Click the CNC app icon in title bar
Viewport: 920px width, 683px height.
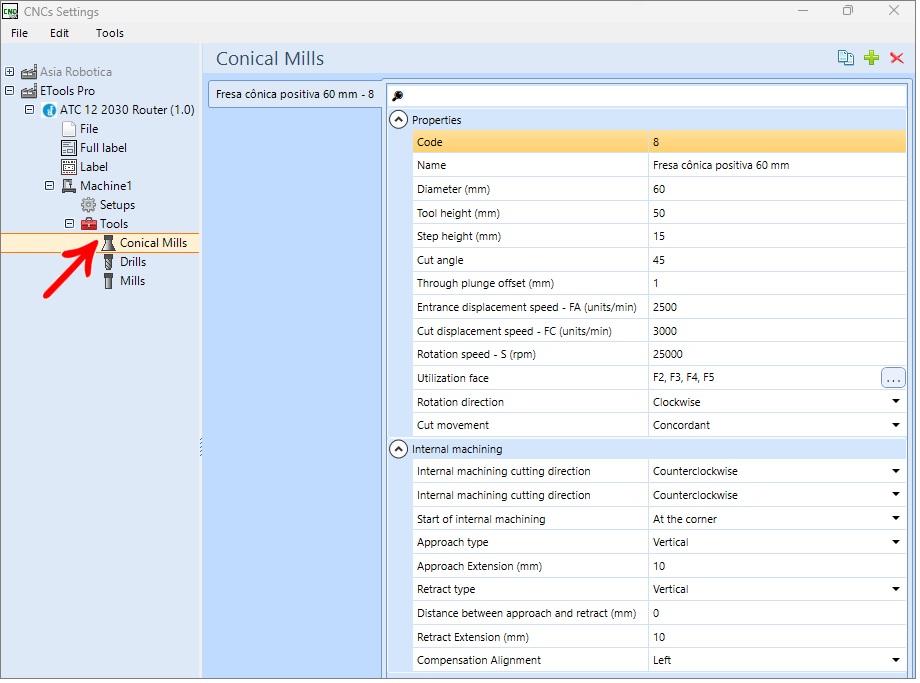(x=10, y=11)
